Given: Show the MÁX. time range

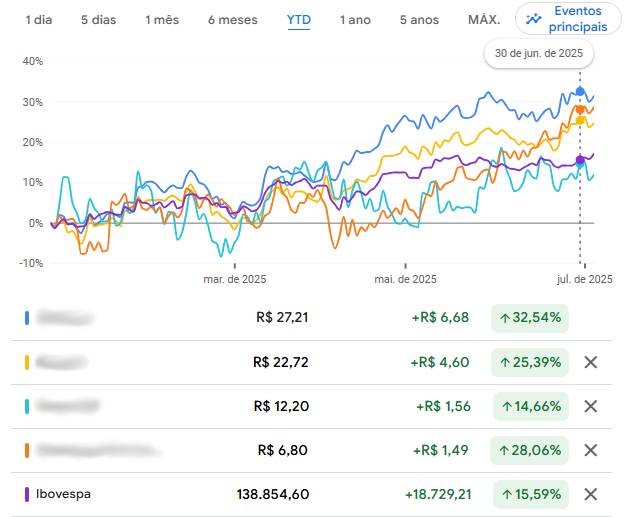Looking at the screenshot, I should (484, 20).
